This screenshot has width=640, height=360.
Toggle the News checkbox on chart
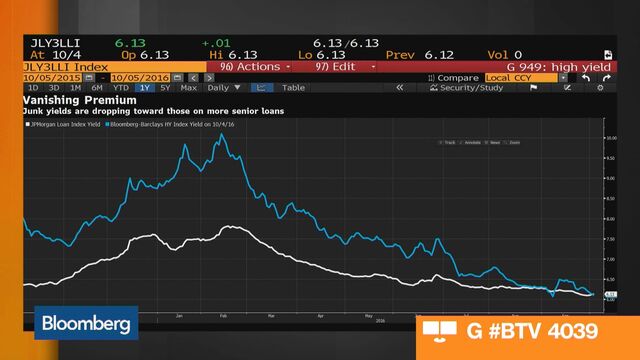pos(486,142)
